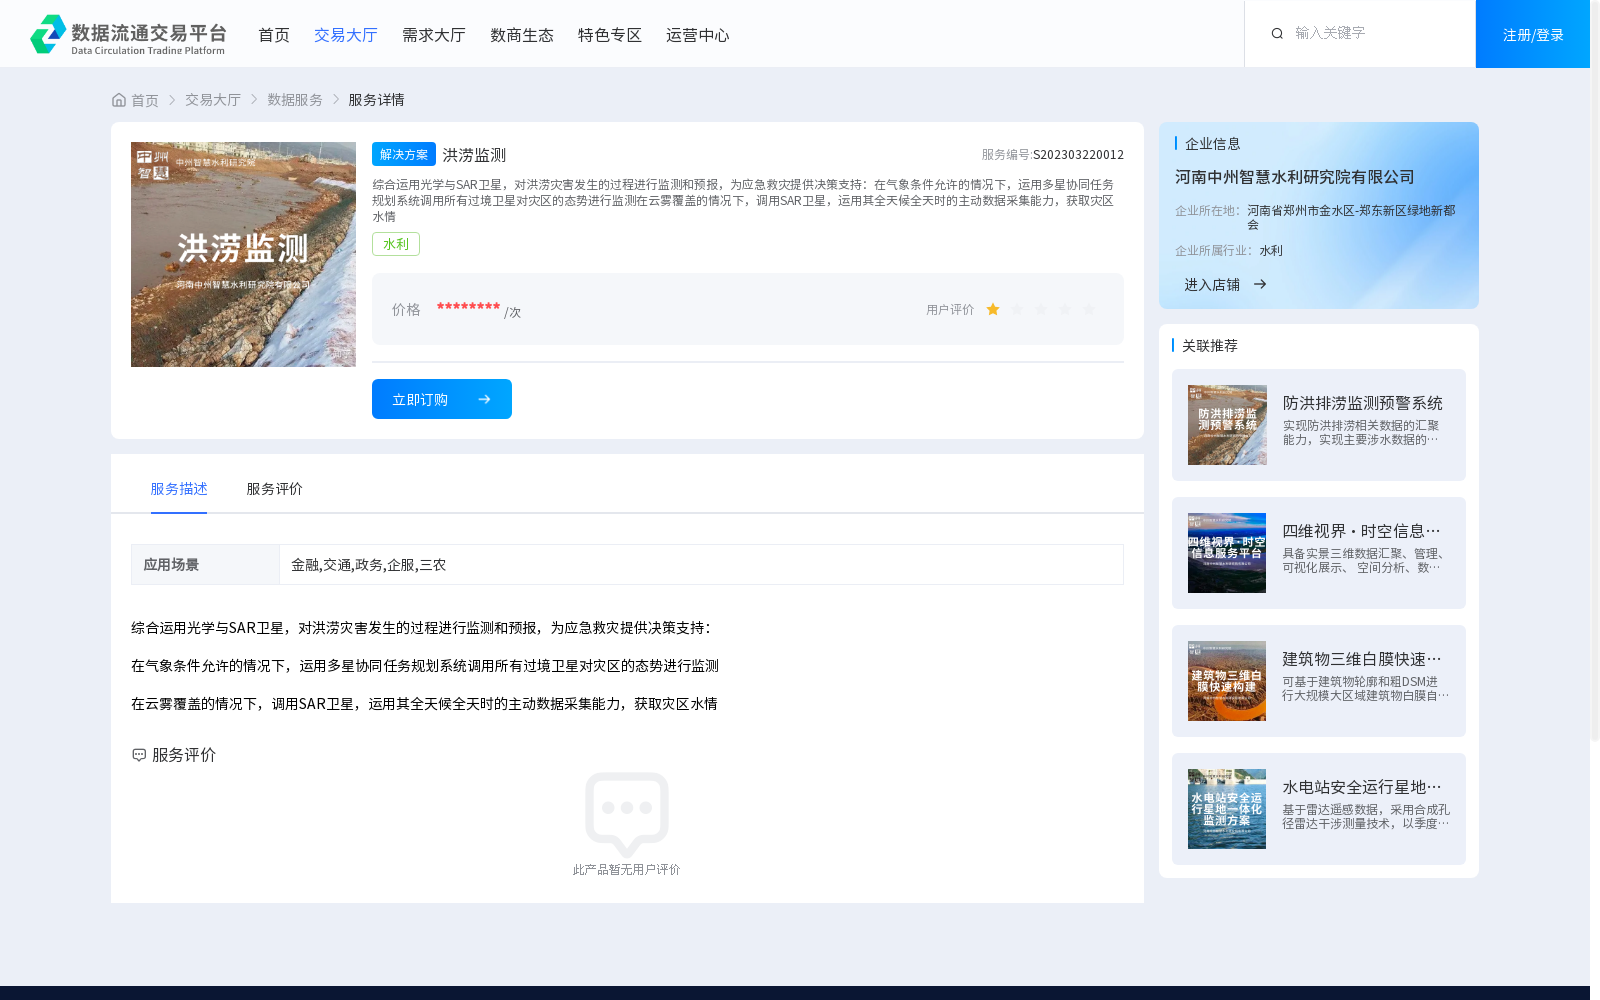Click the 应用场景 table label
The width and height of the screenshot is (1600, 1000).
pos(205,565)
